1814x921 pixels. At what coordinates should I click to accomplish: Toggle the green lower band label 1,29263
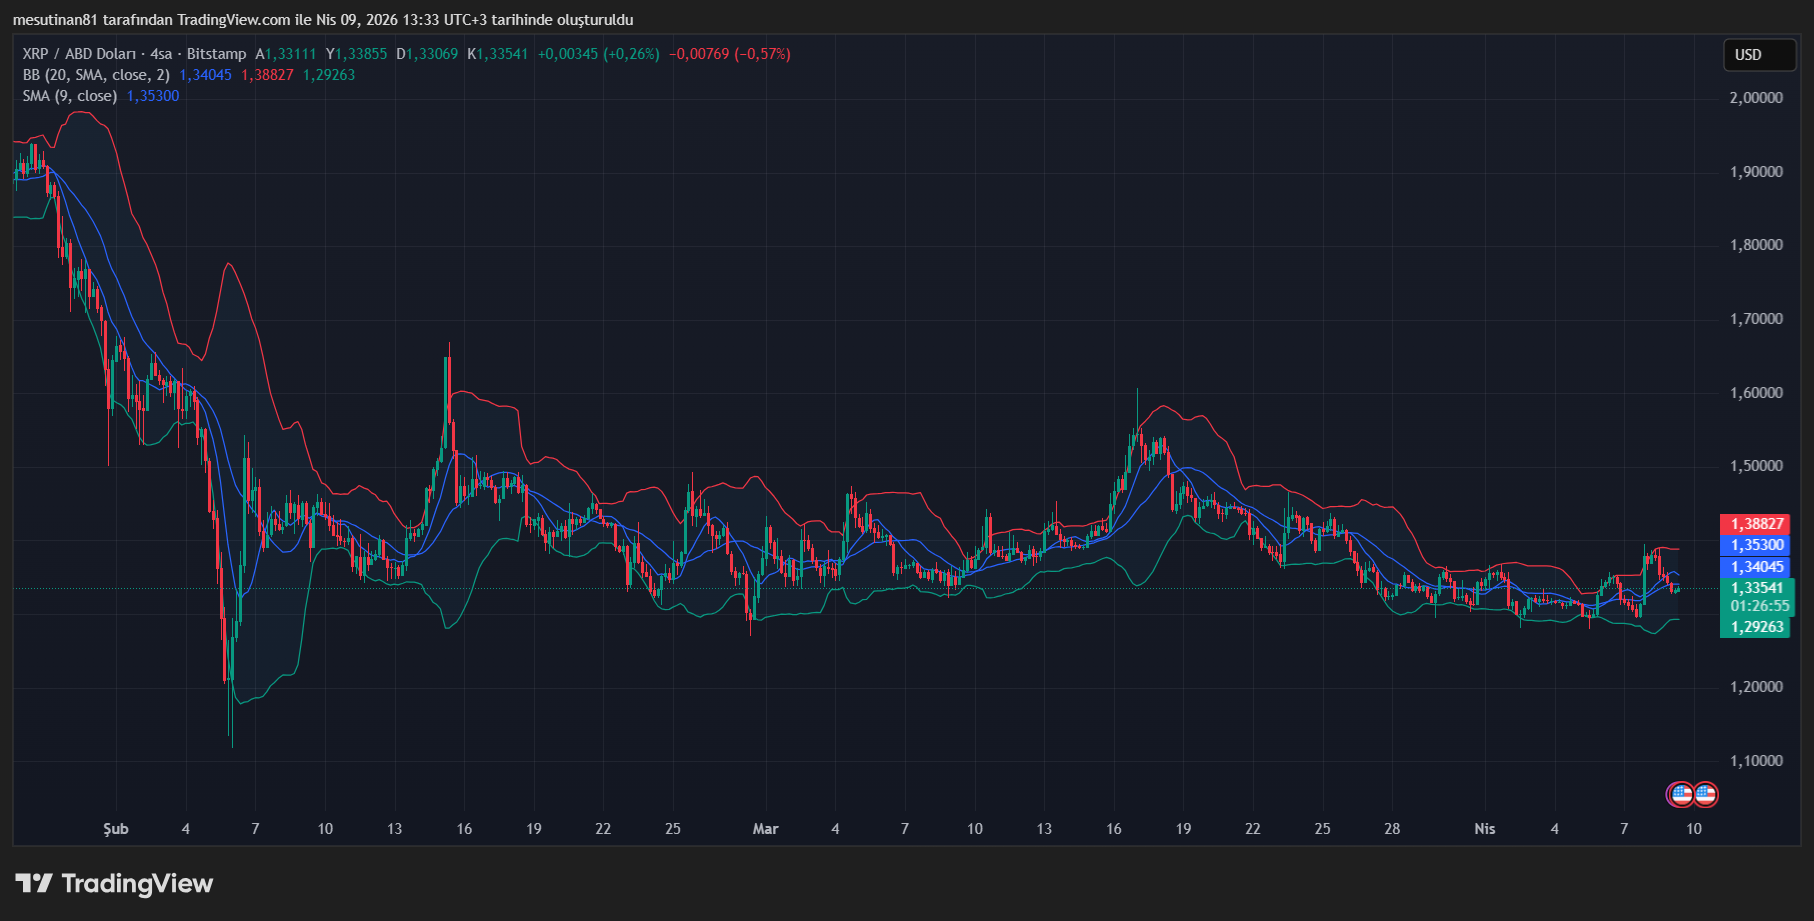click(1755, 627)
